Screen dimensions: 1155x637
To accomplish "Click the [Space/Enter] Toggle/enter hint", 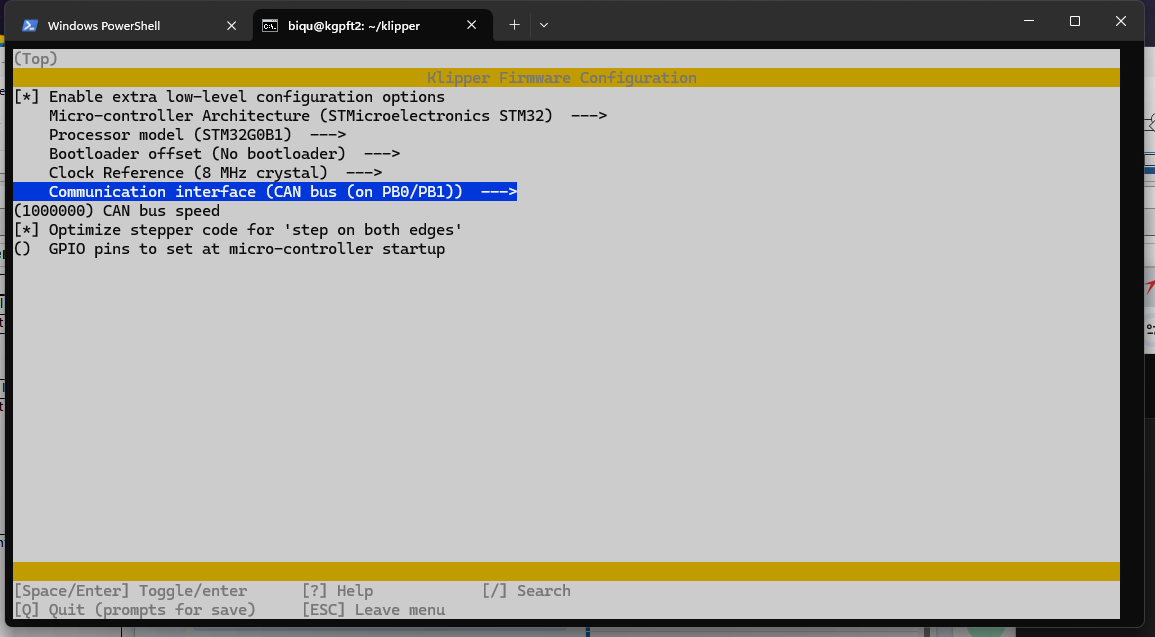I will 130,591.
